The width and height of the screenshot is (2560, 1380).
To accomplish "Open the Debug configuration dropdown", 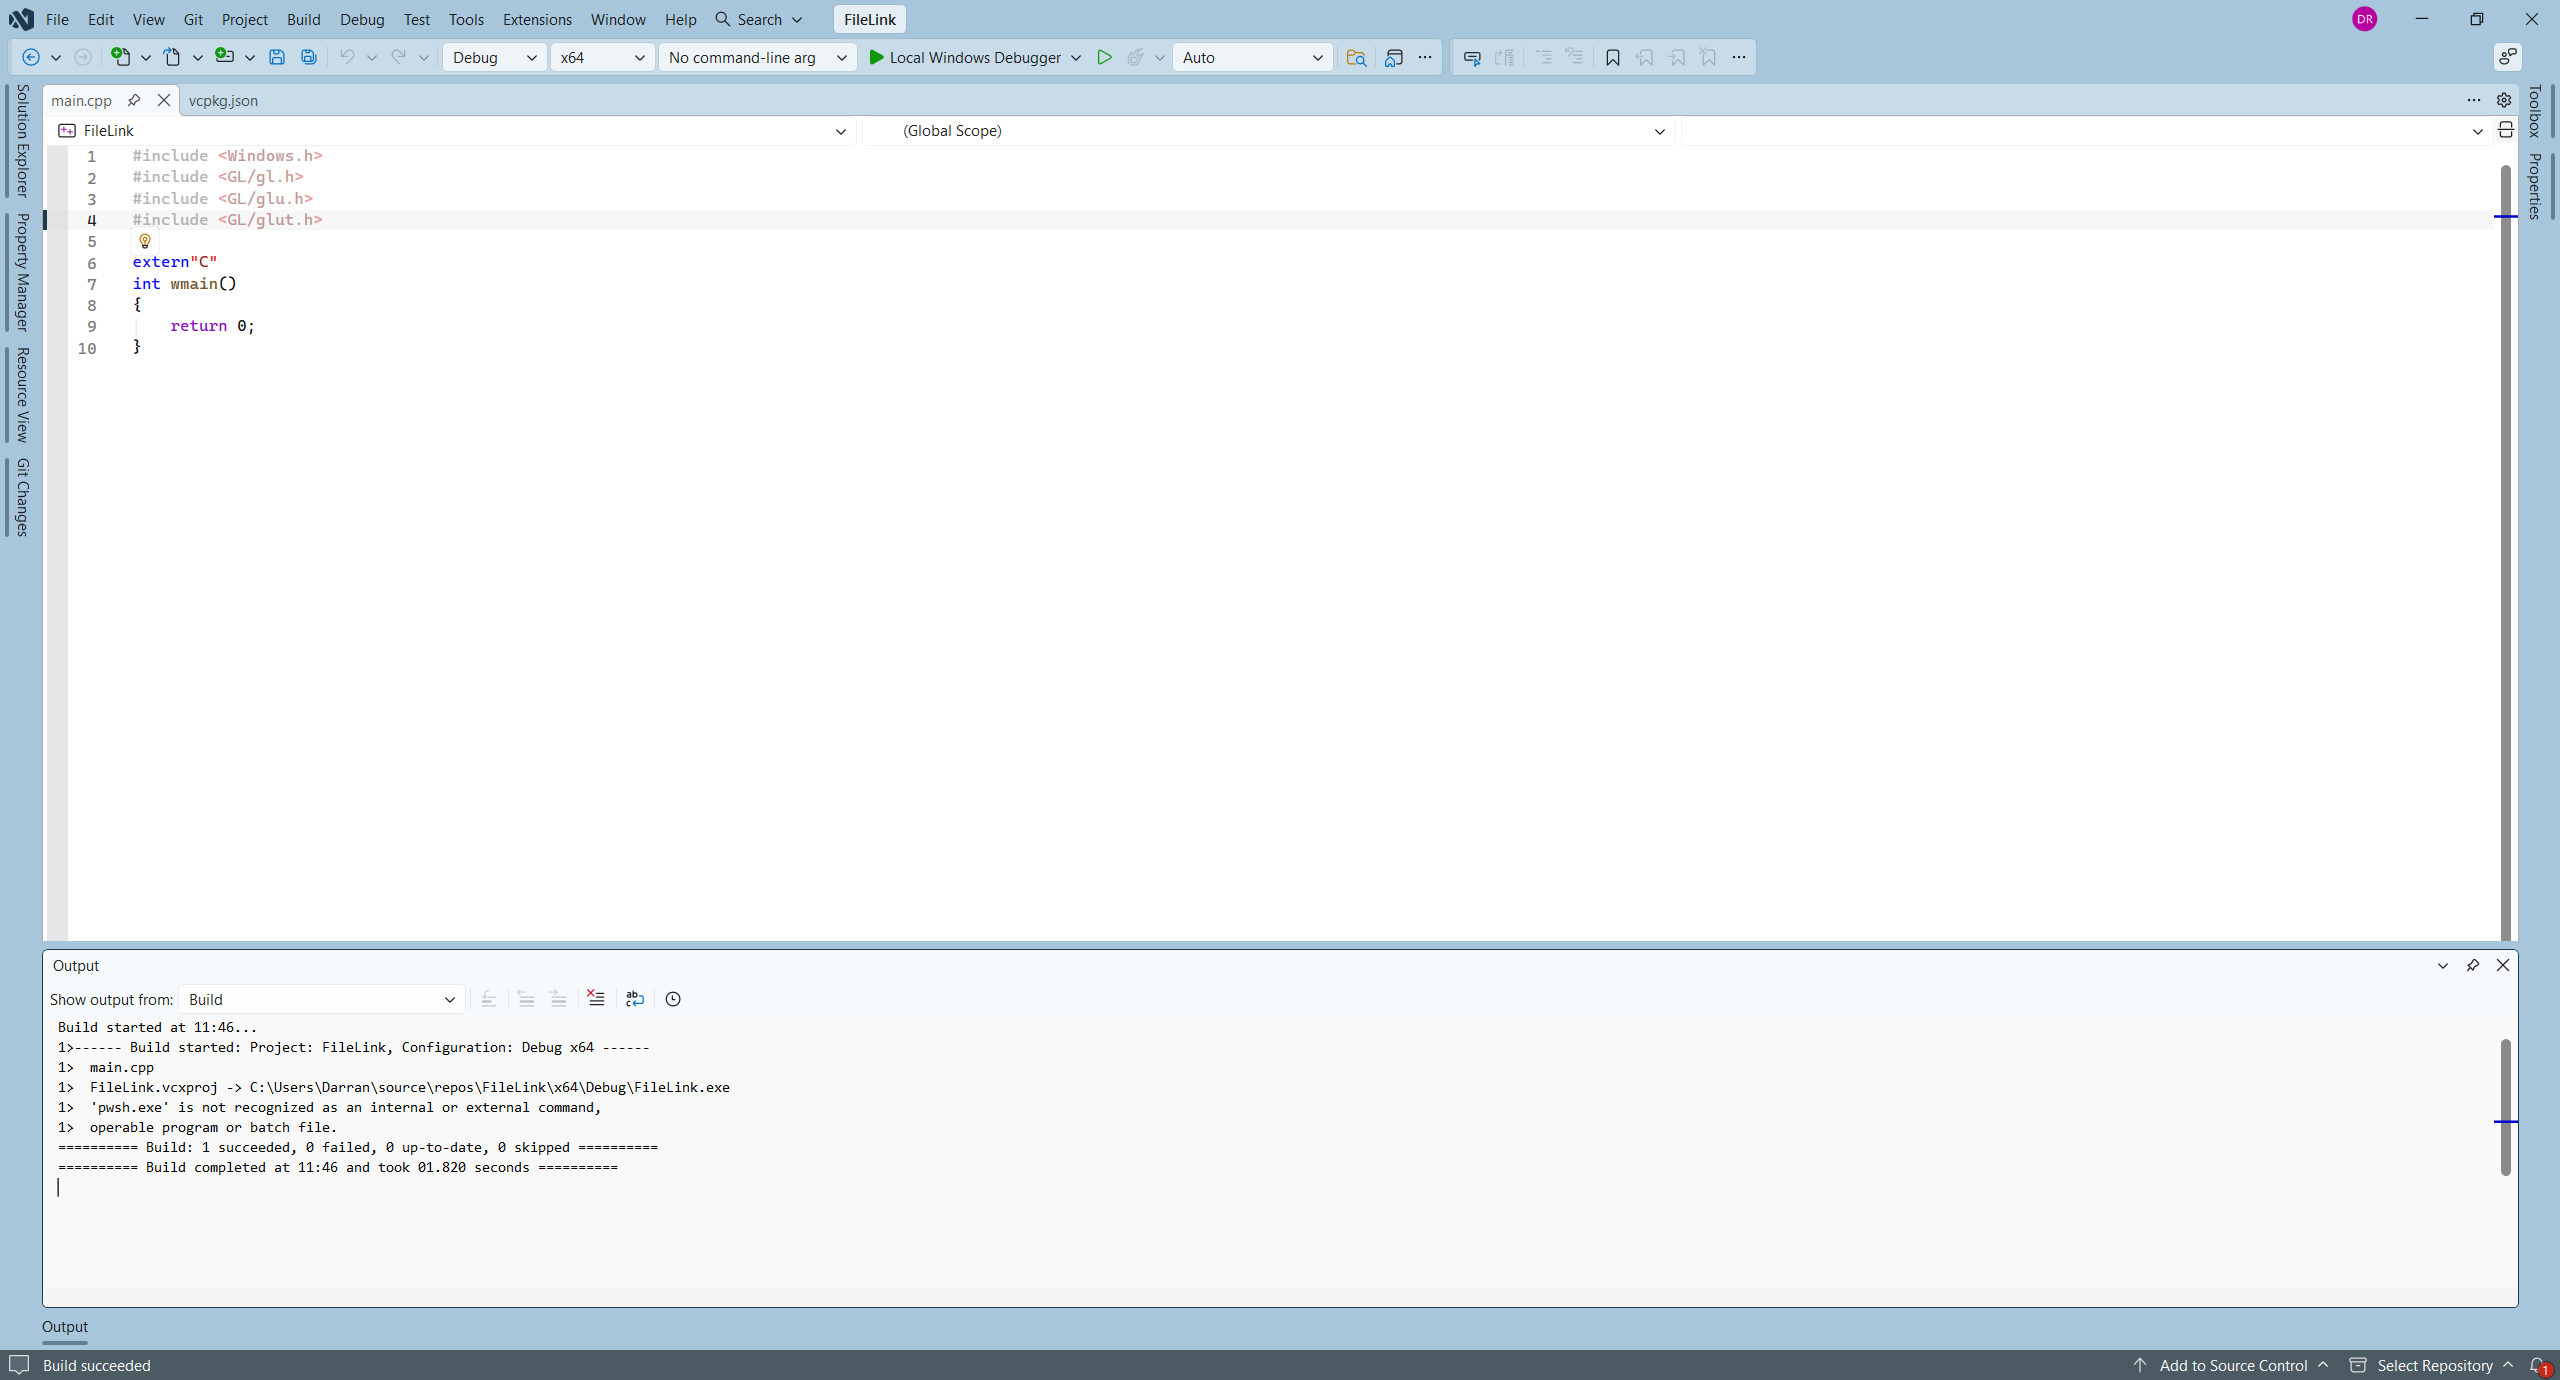I will 495,57.
